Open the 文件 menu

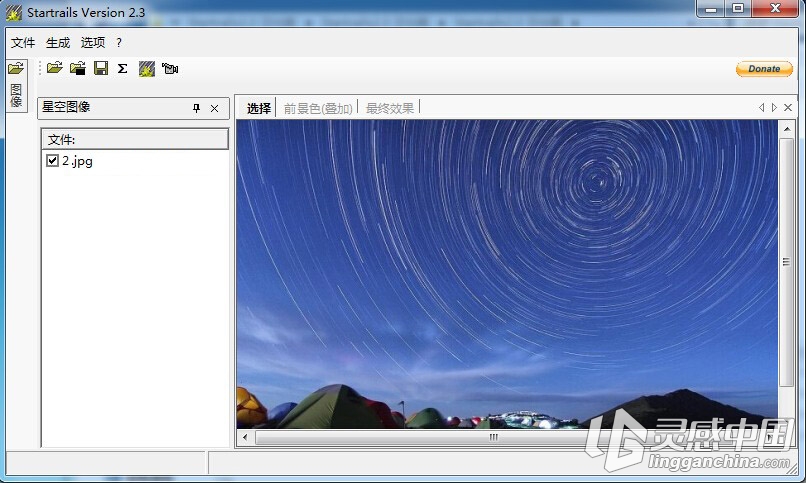click(23, 43)
